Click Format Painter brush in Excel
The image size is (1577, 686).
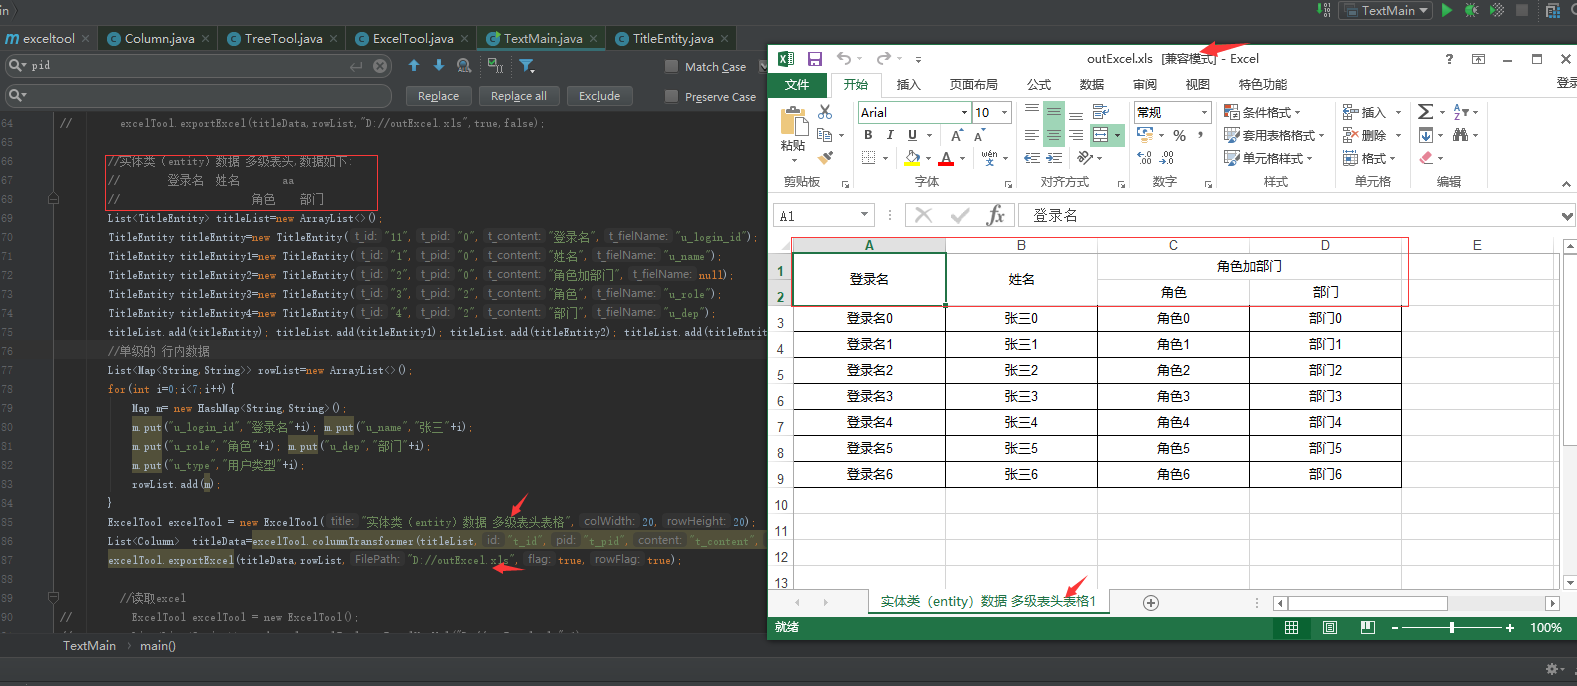tap(825, 157)
